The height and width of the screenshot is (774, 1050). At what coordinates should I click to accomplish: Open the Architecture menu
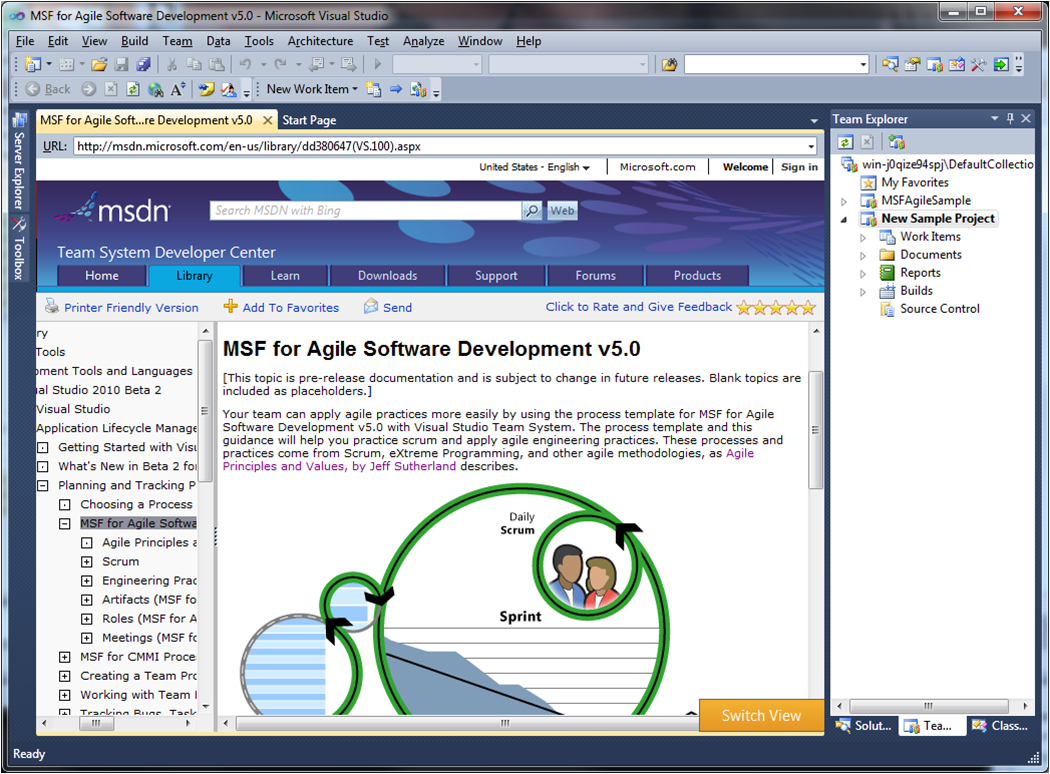click(x=320, y=41)
